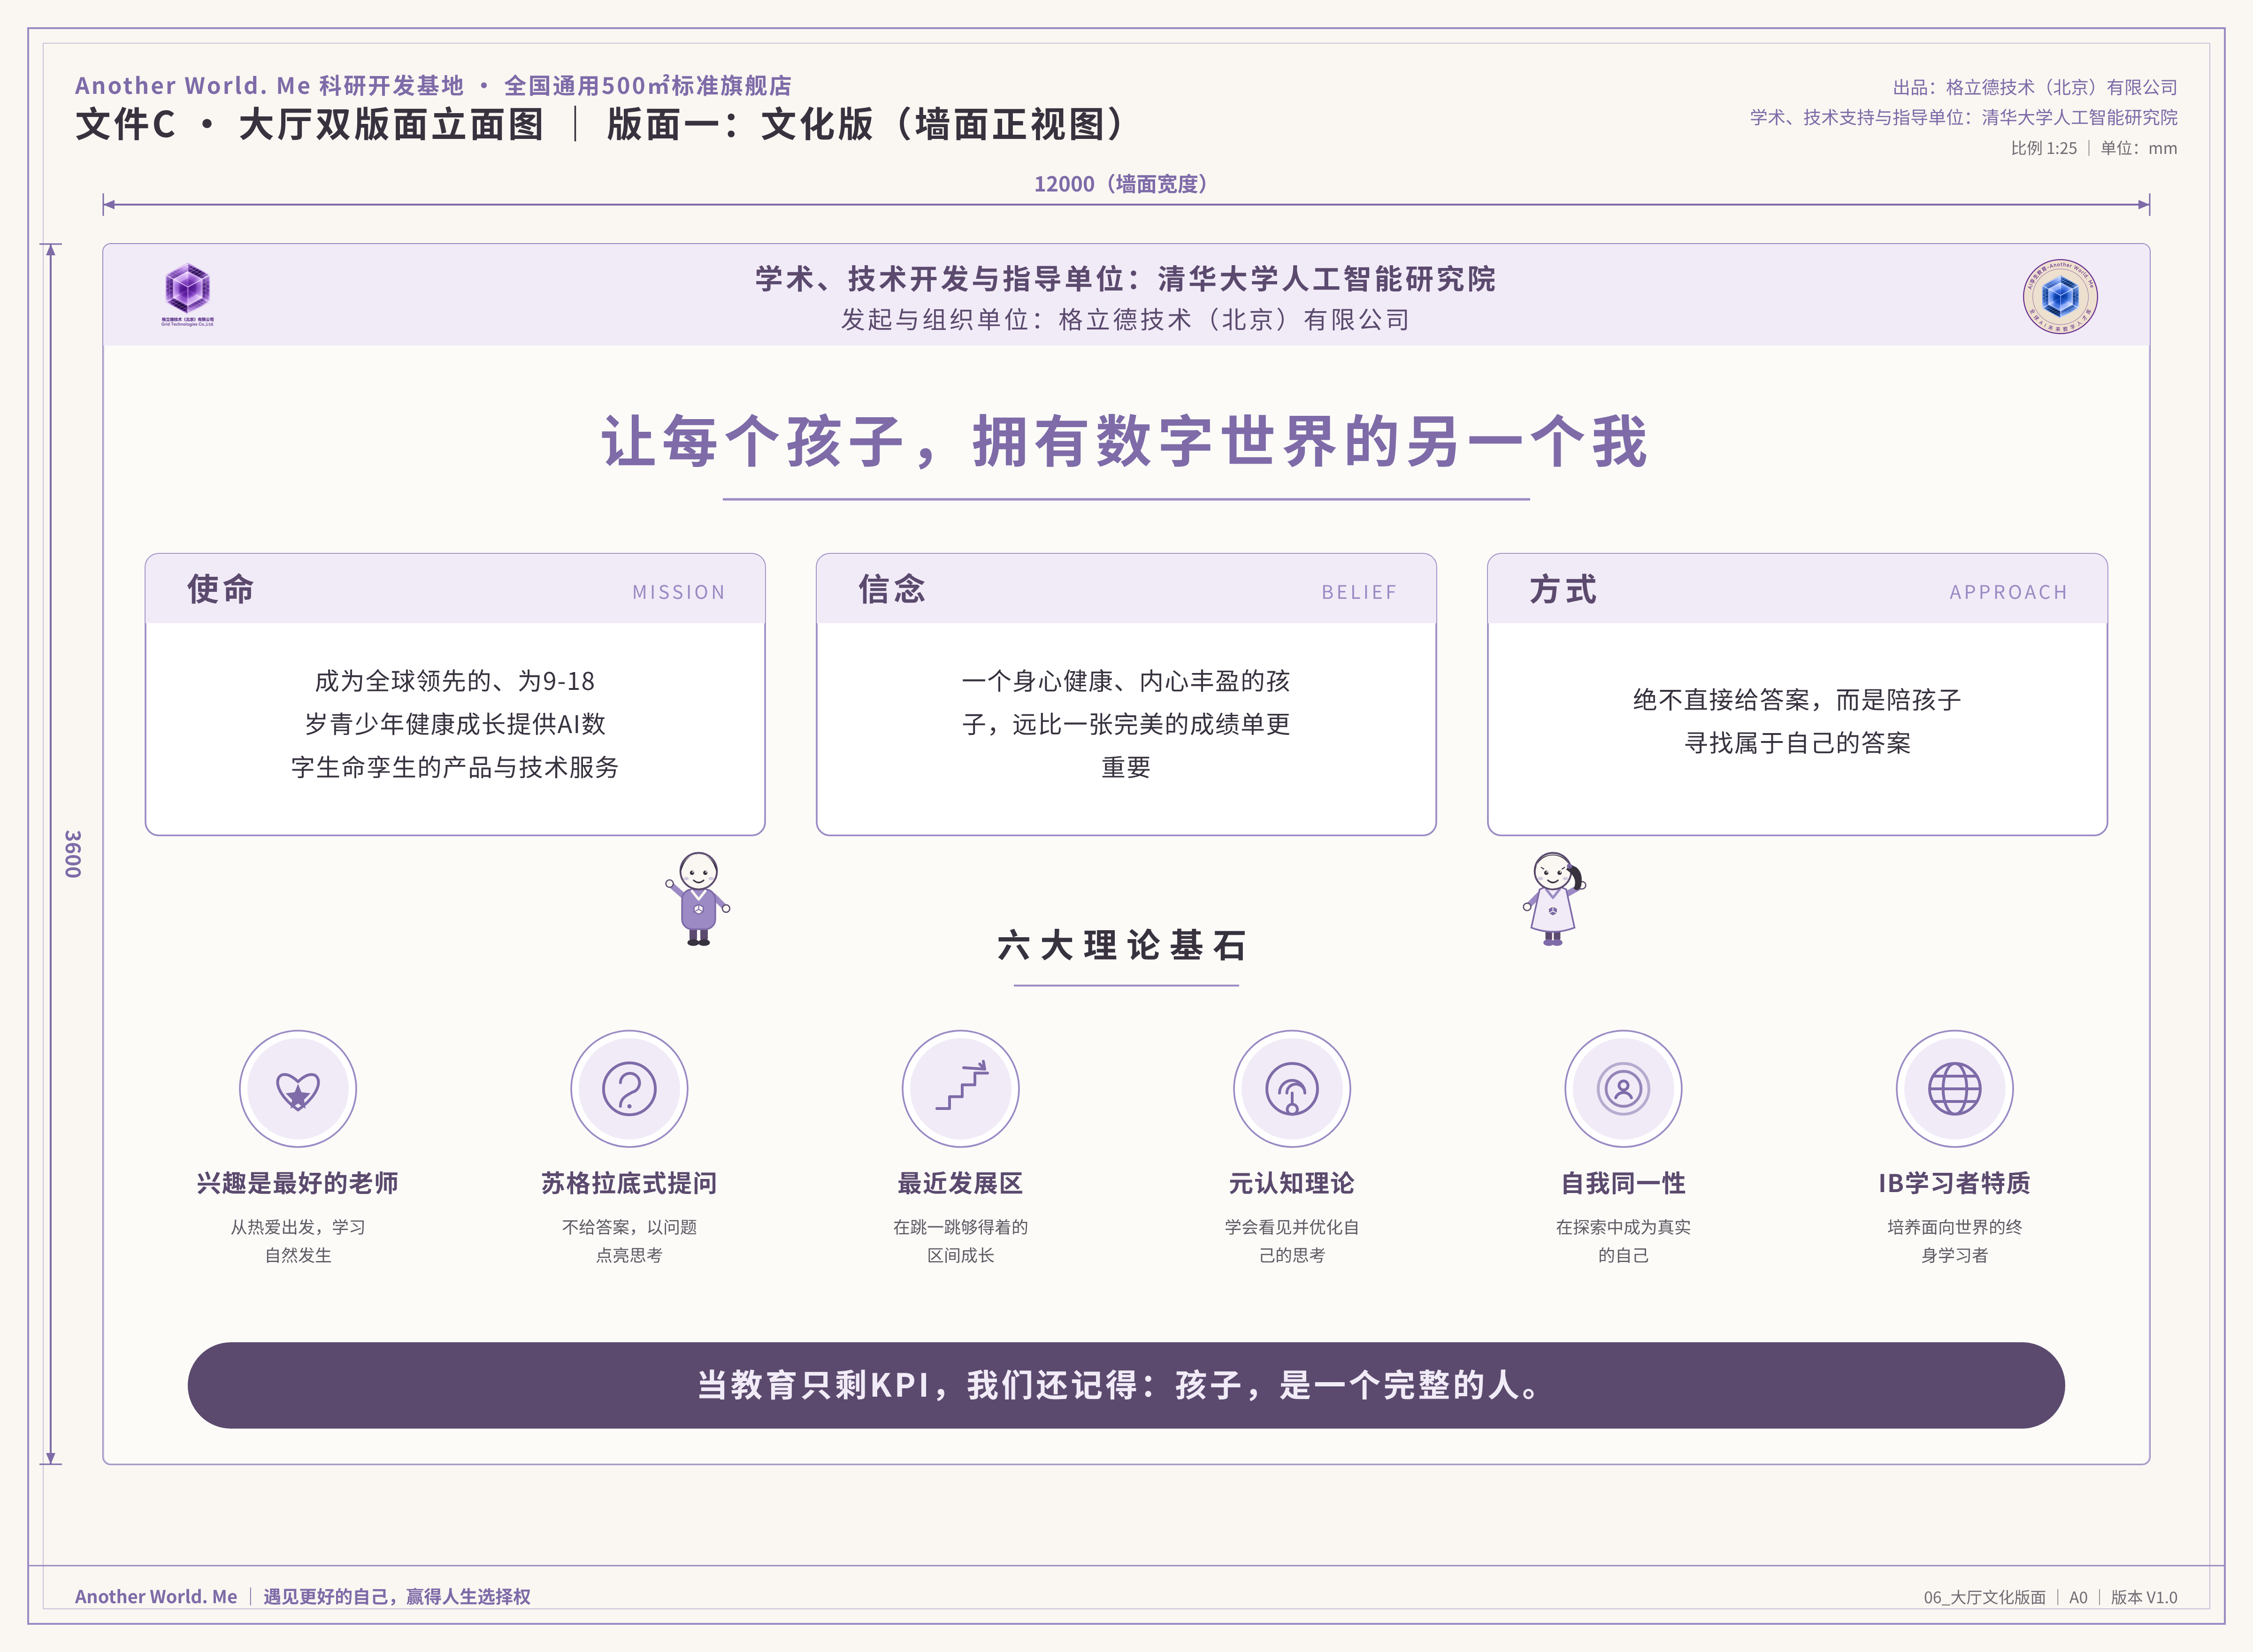Click the belief text about 身心健康、内心丰盈

[1126, 724]
